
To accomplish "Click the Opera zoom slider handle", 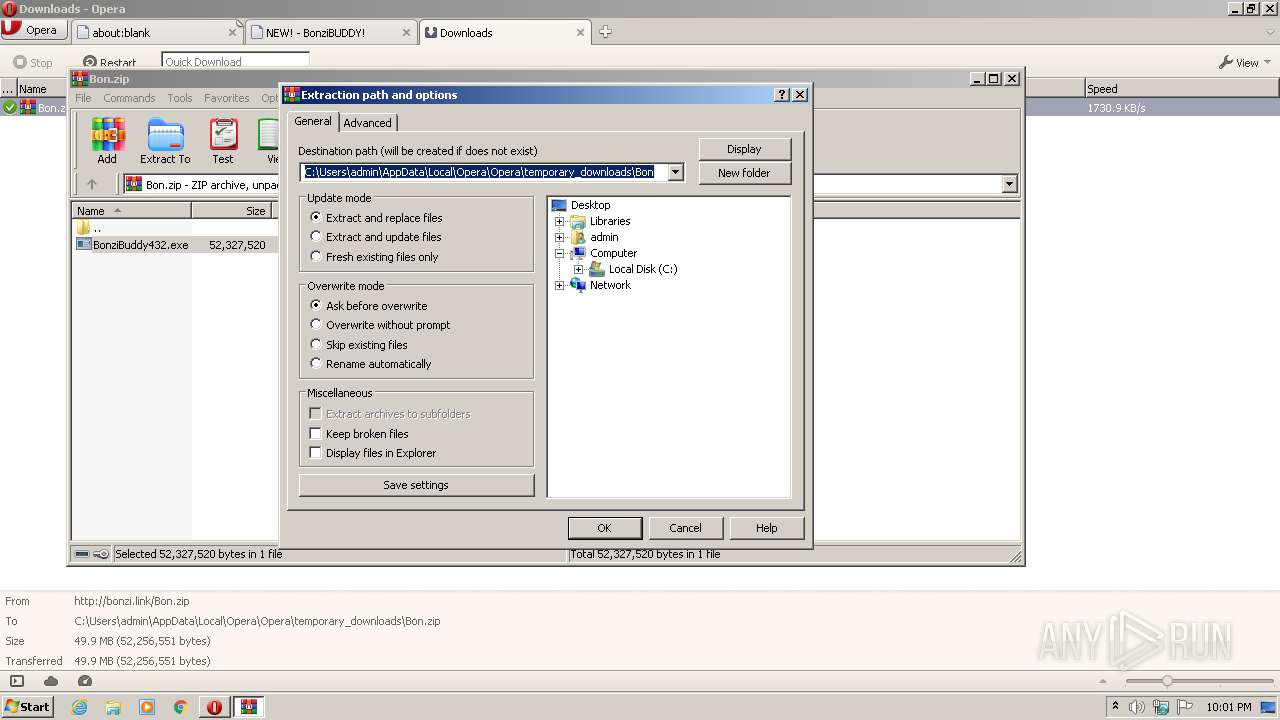I will (x=1166, y=681).
